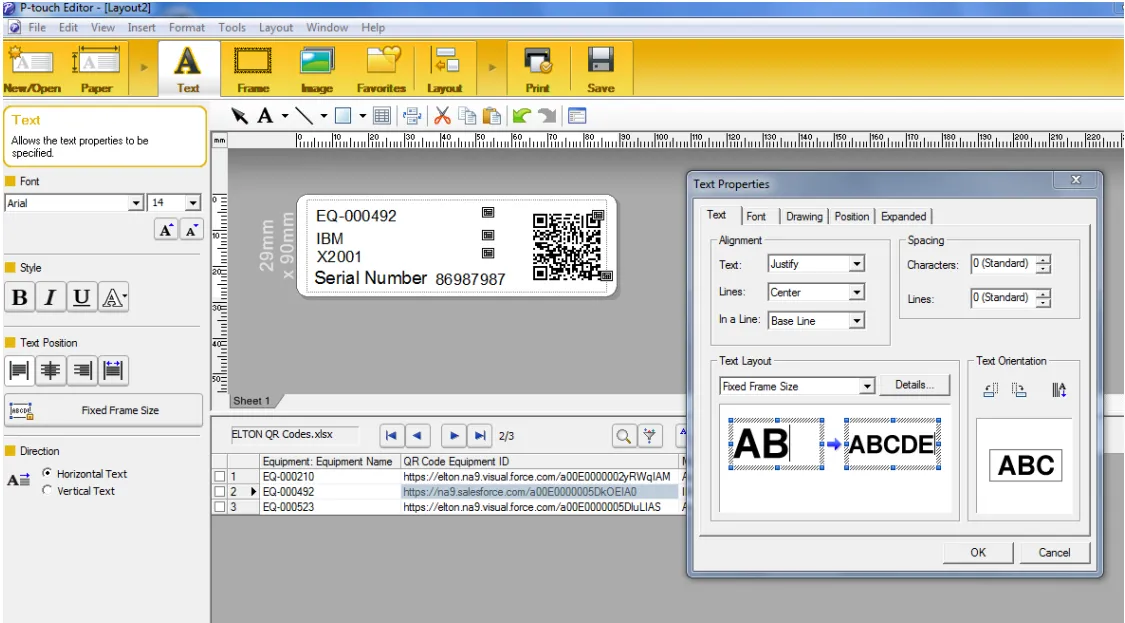Screen dimensions: 1125x623
Task: Open the File menu
Action: [37, 27]
